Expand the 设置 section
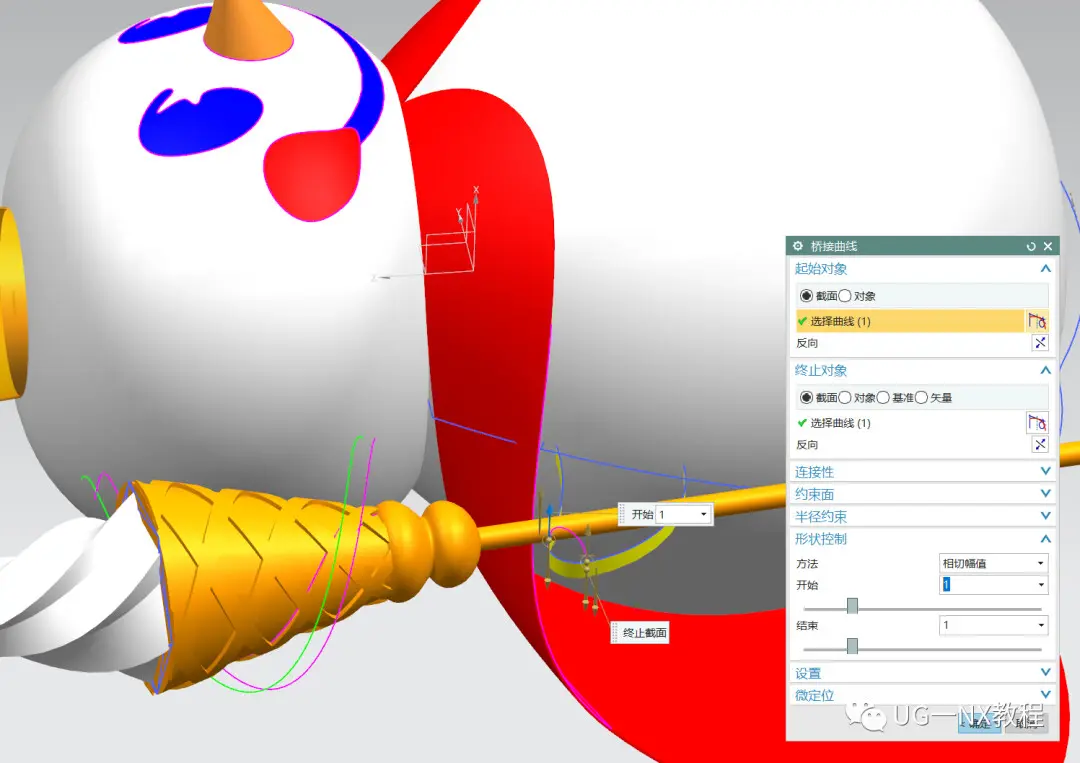 tap(1046, 673)
